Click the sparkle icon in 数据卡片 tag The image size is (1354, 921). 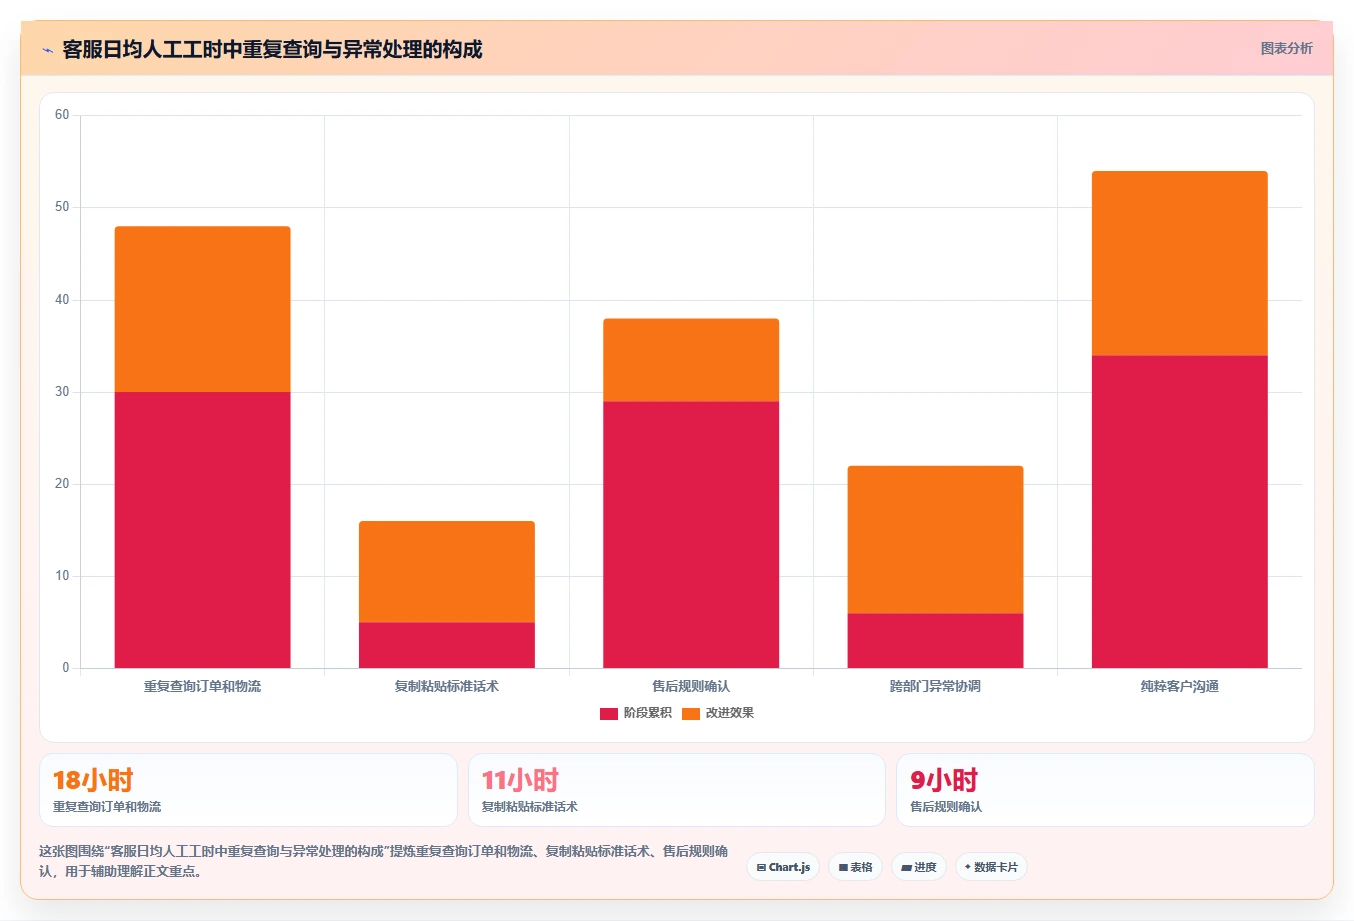[x=968, y=867]
